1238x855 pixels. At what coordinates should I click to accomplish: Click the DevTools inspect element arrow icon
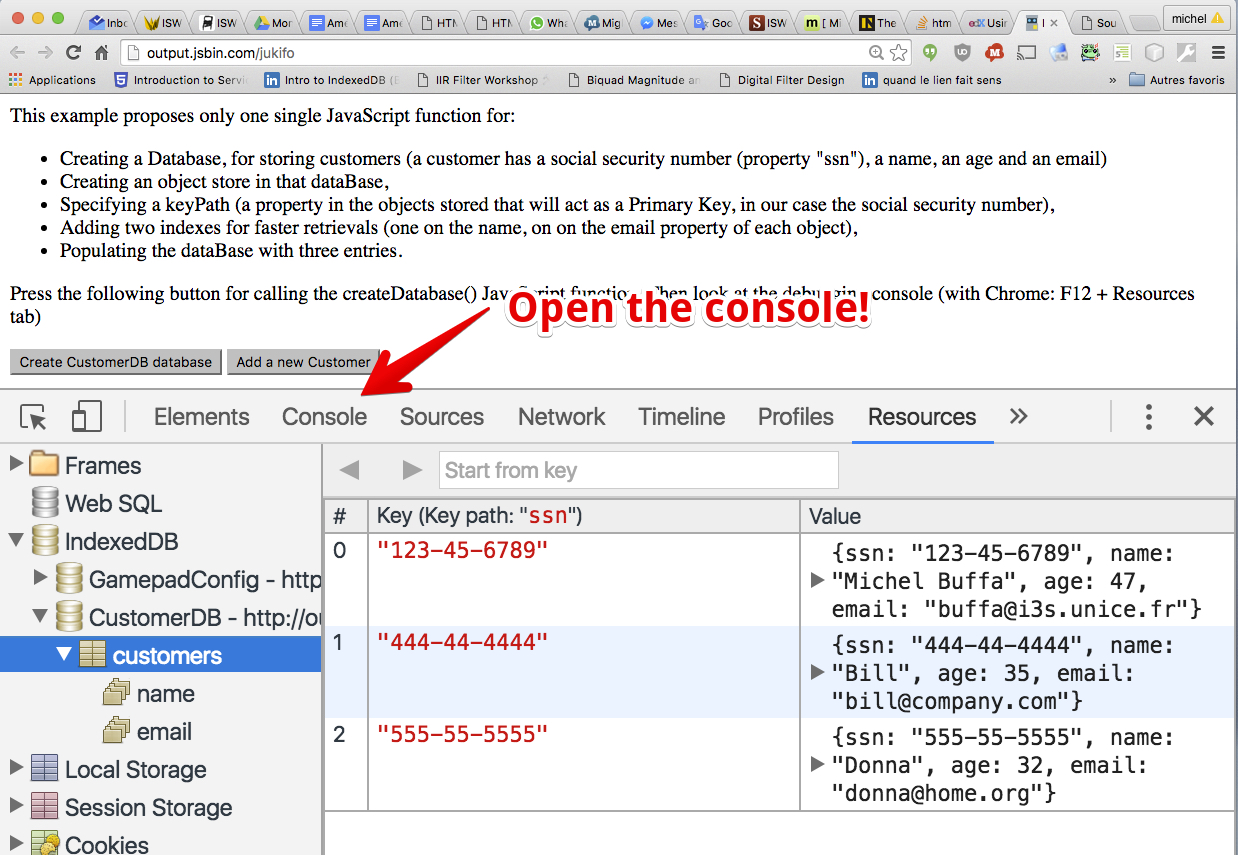point(34,417)
